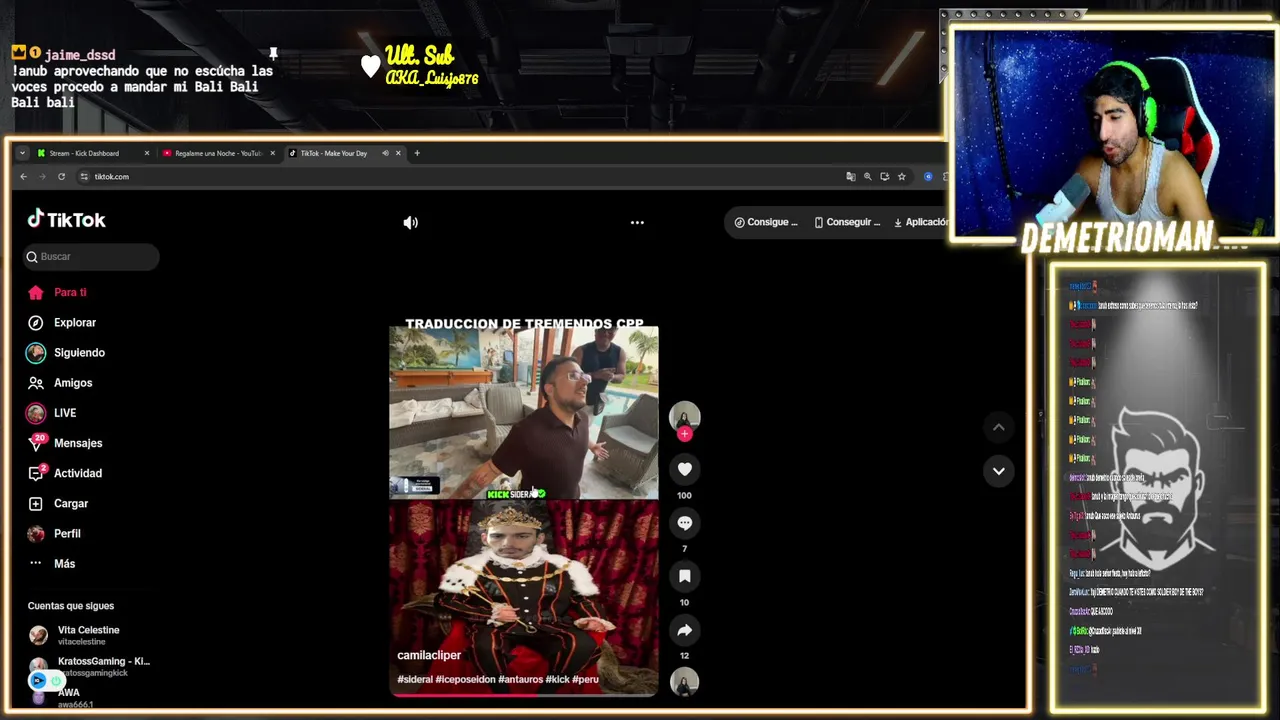The height and width of the screenshot is (720, 1280).
Task: Bookmark the video to favorites
Action: click(684, 576)
